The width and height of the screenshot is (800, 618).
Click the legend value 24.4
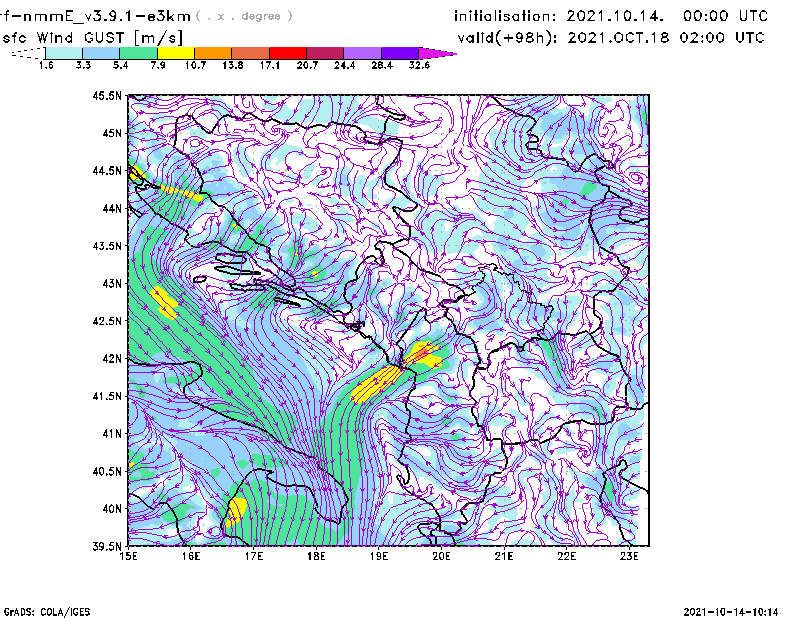344,65
